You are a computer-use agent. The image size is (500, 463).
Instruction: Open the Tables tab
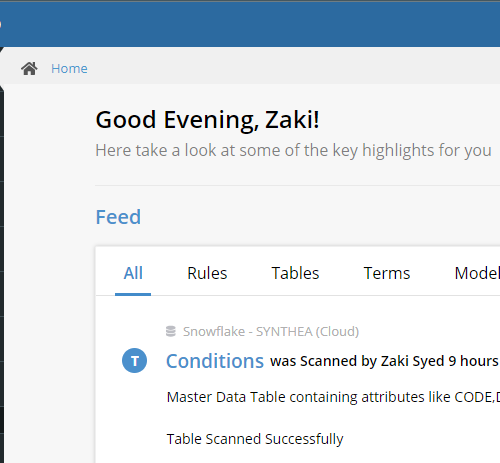point(295,273)
